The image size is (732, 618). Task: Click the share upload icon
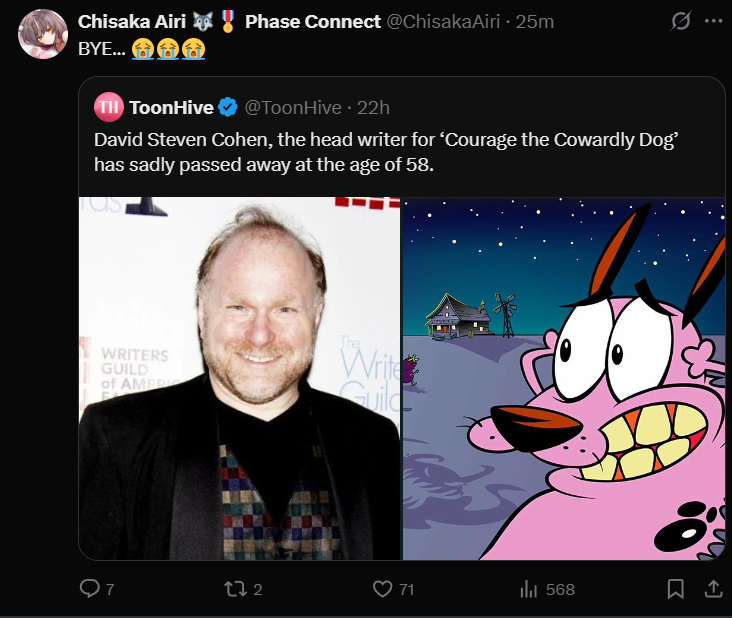point(714,589)
